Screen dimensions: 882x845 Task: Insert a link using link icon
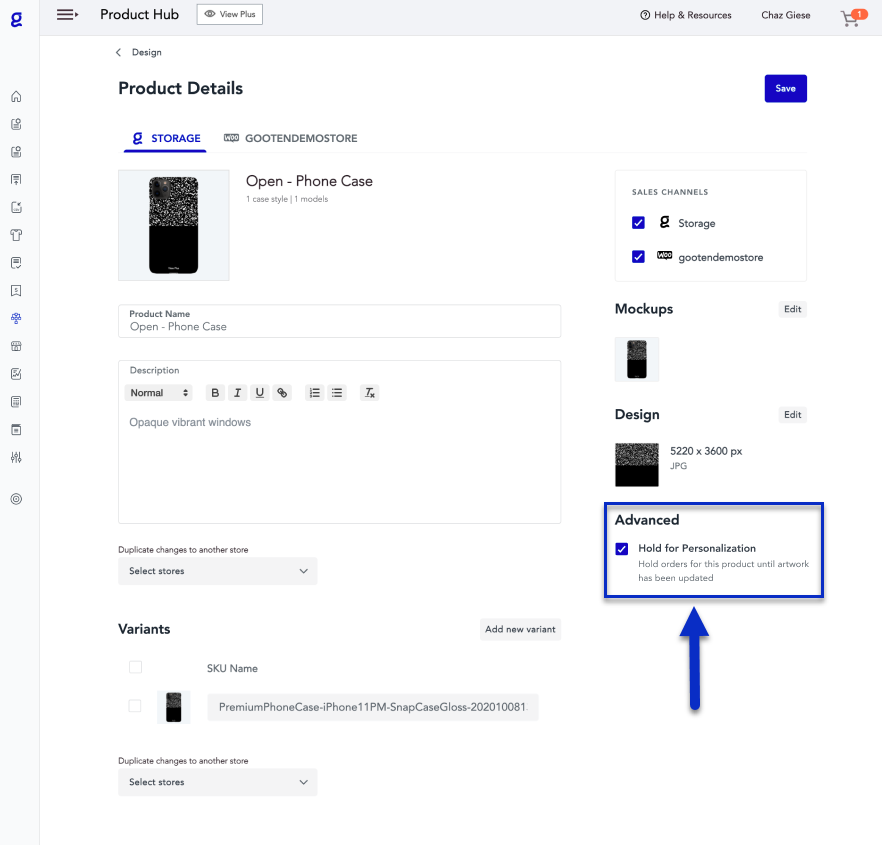[x=282, y=393]
